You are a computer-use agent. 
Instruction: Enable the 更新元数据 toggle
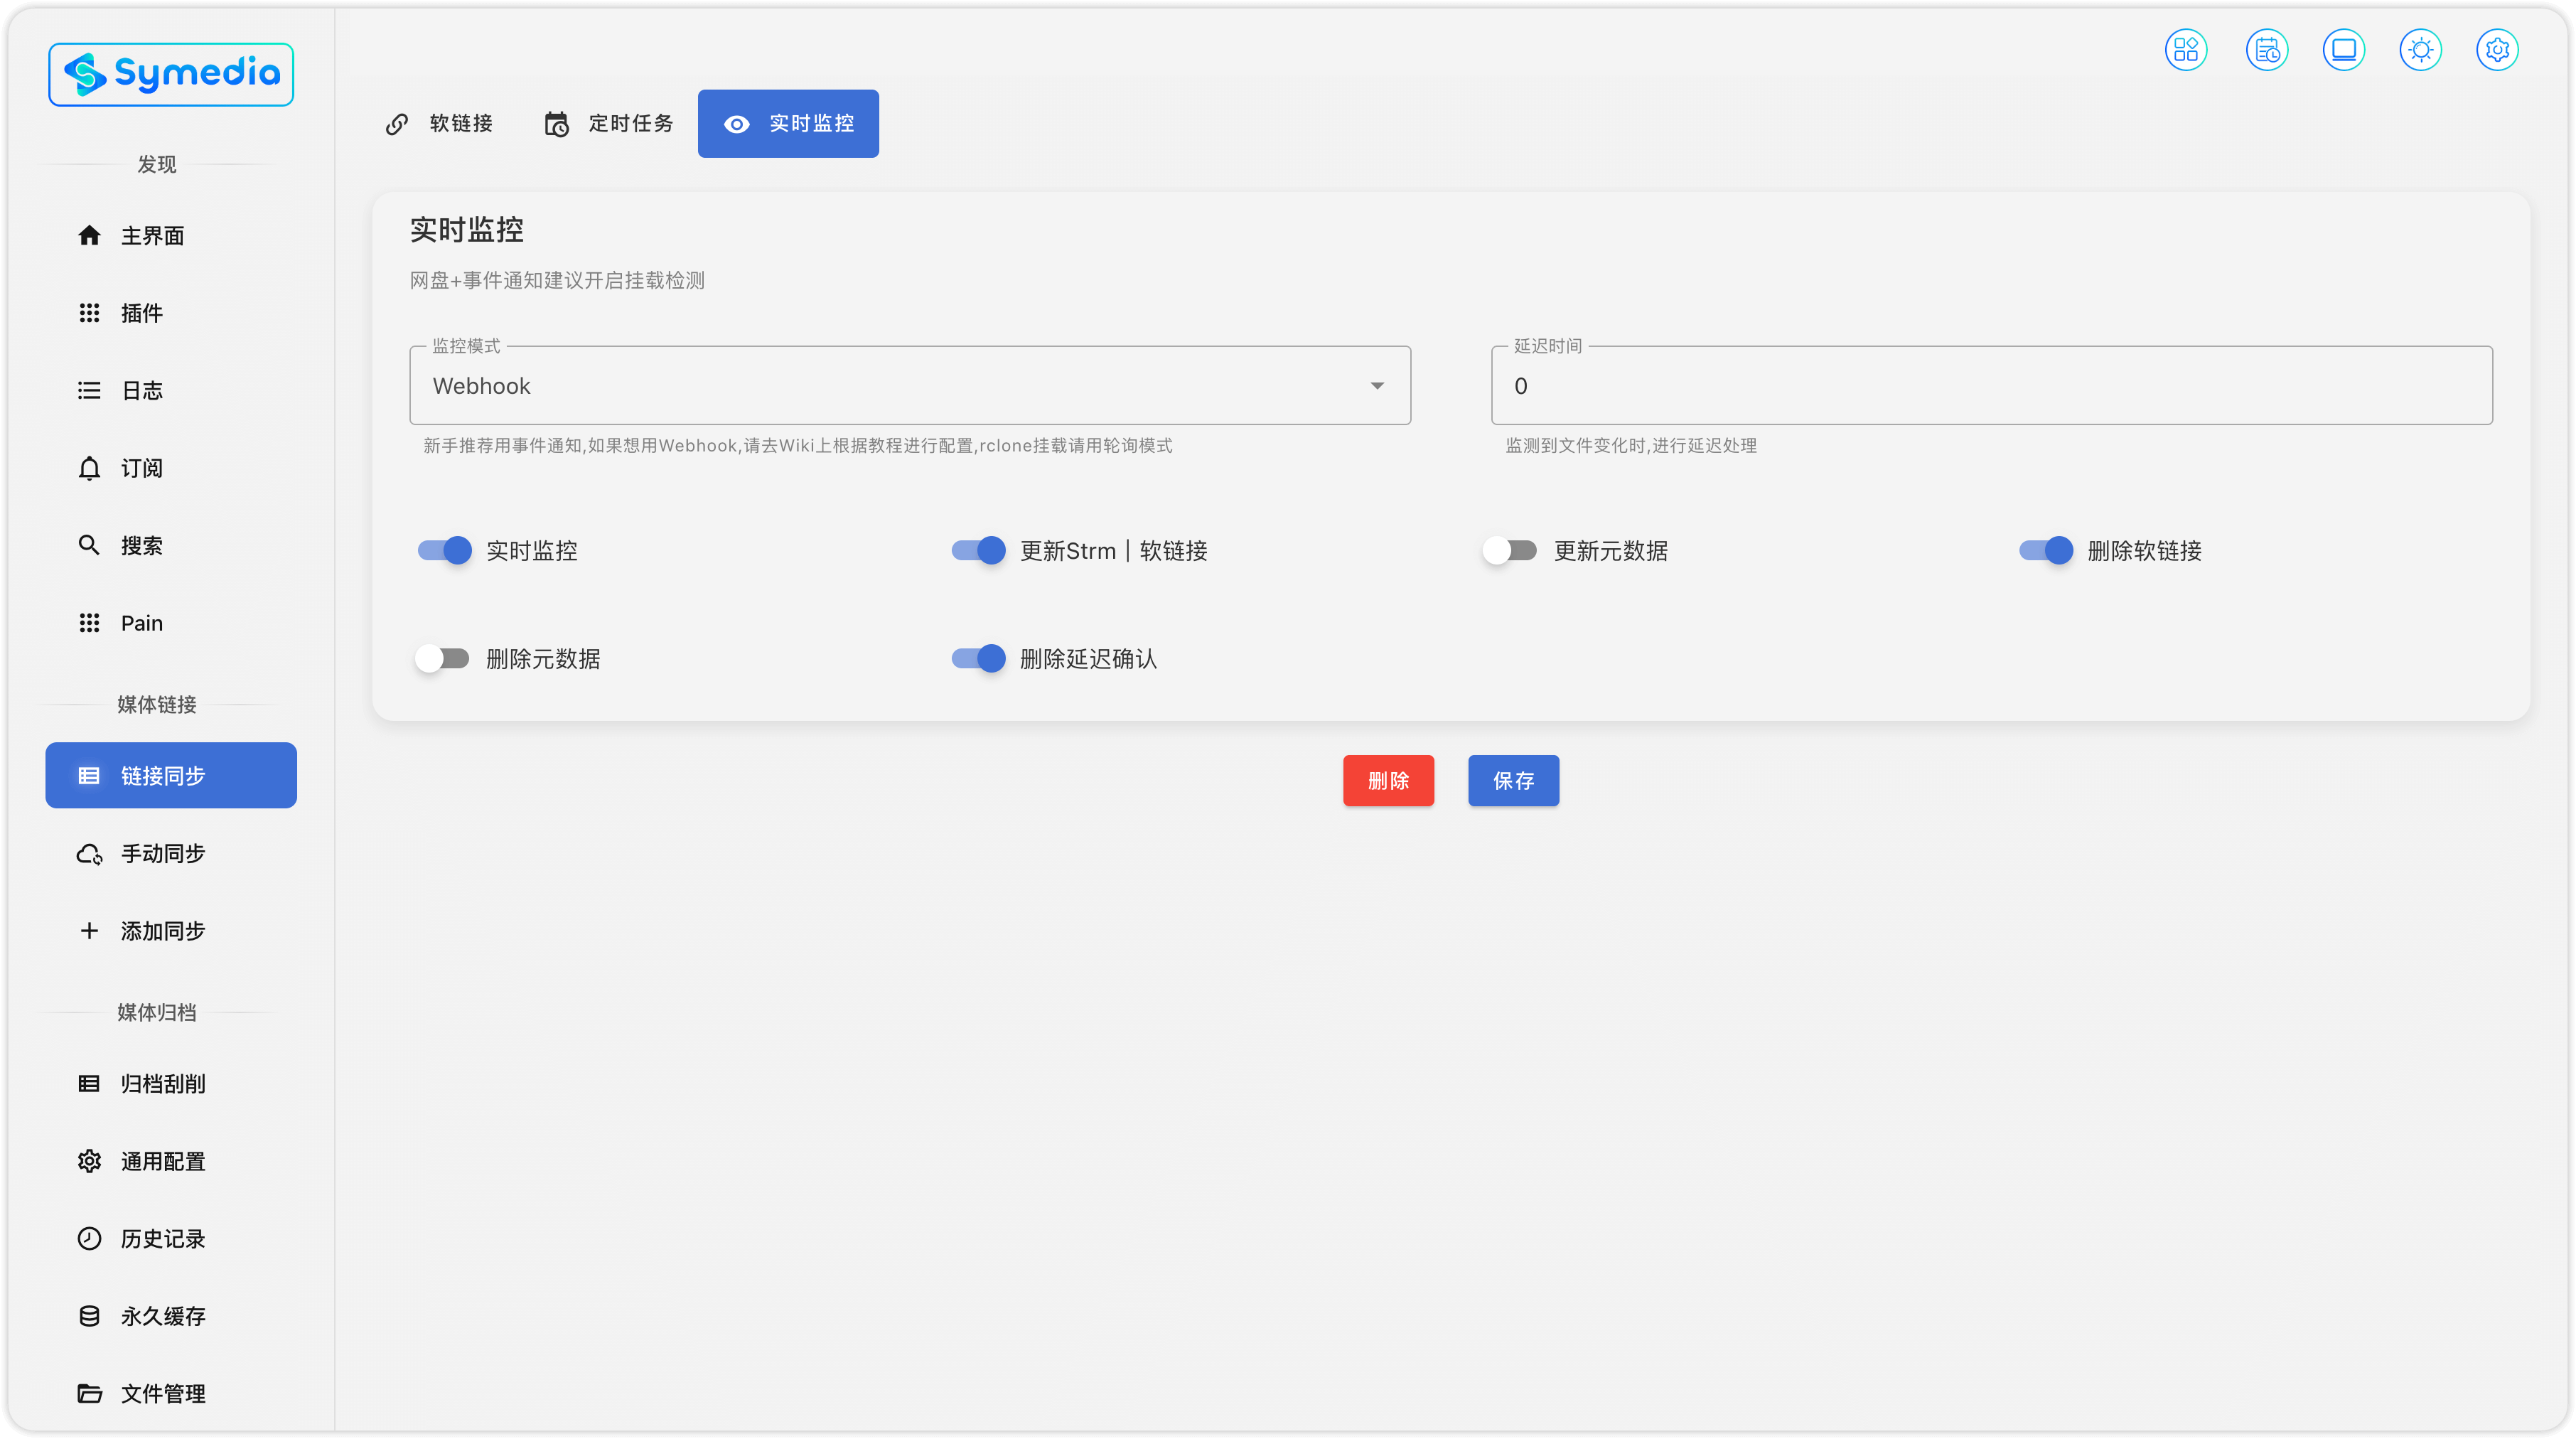coord(1510,550)
